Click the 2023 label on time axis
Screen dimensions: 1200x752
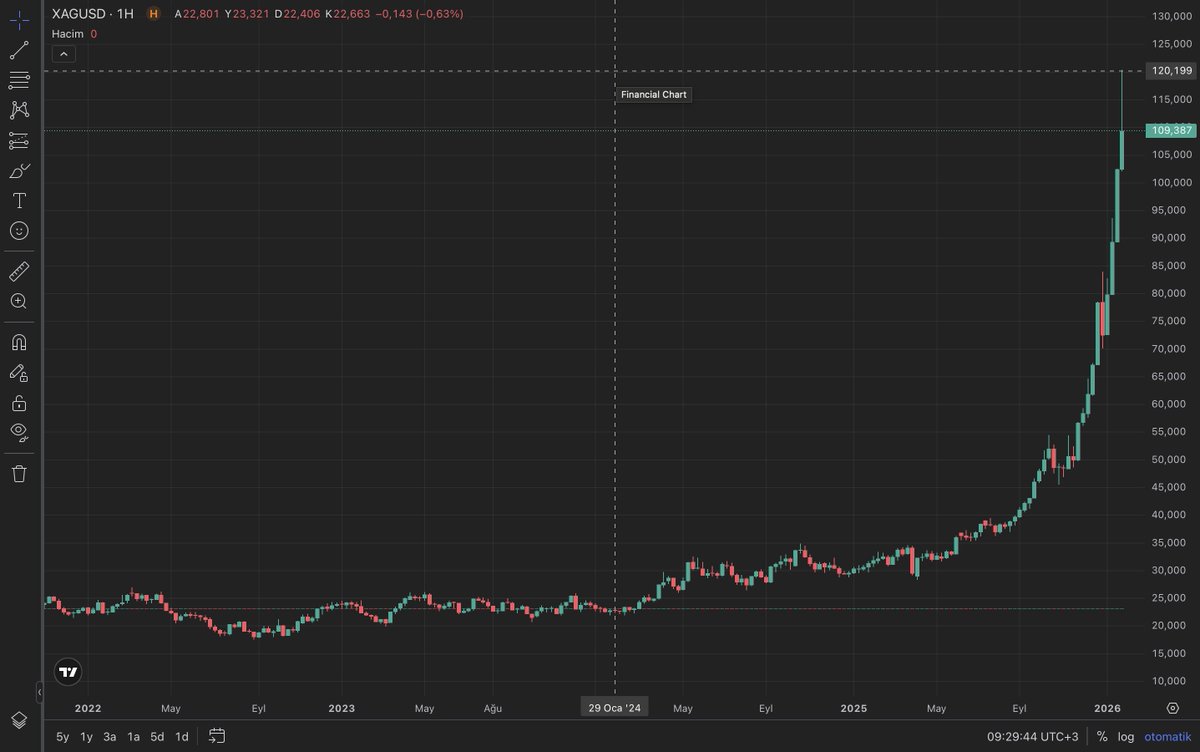click(x=341, y=708)
